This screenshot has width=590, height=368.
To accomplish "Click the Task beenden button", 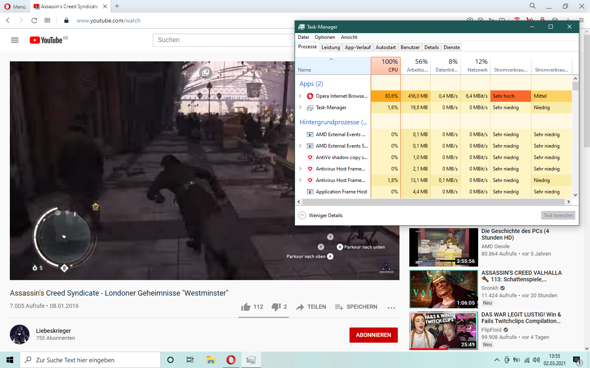I will pyautogui.click(x=558, y=216).
